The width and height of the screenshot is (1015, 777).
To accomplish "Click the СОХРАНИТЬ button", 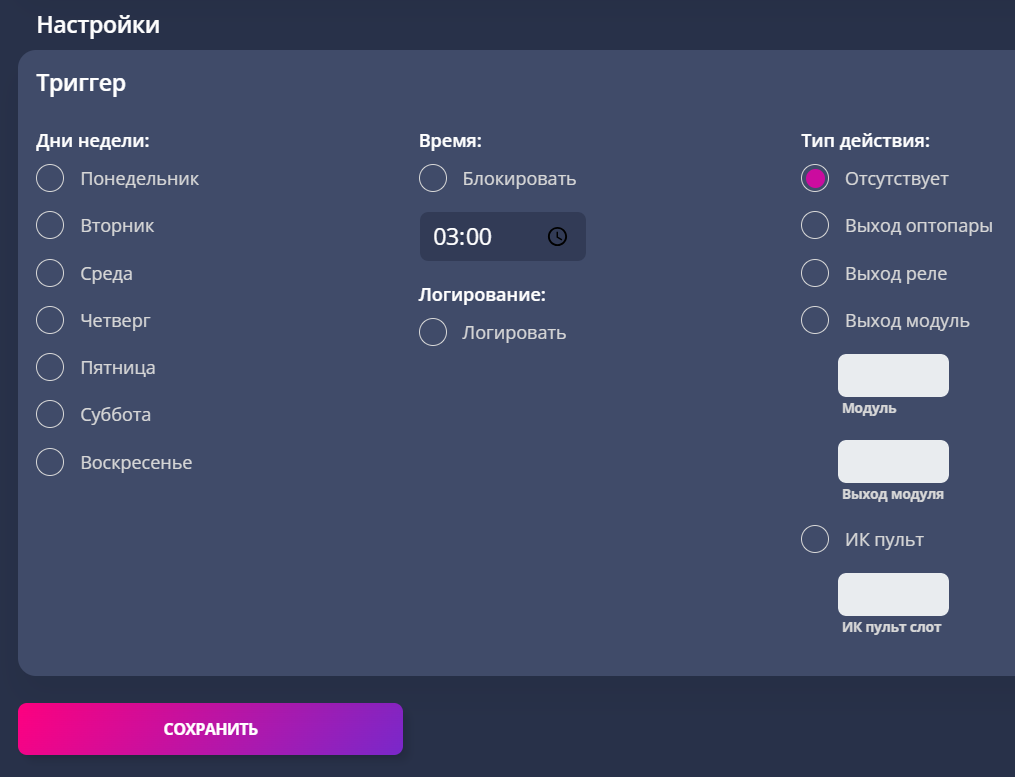I will coord(210,729).
